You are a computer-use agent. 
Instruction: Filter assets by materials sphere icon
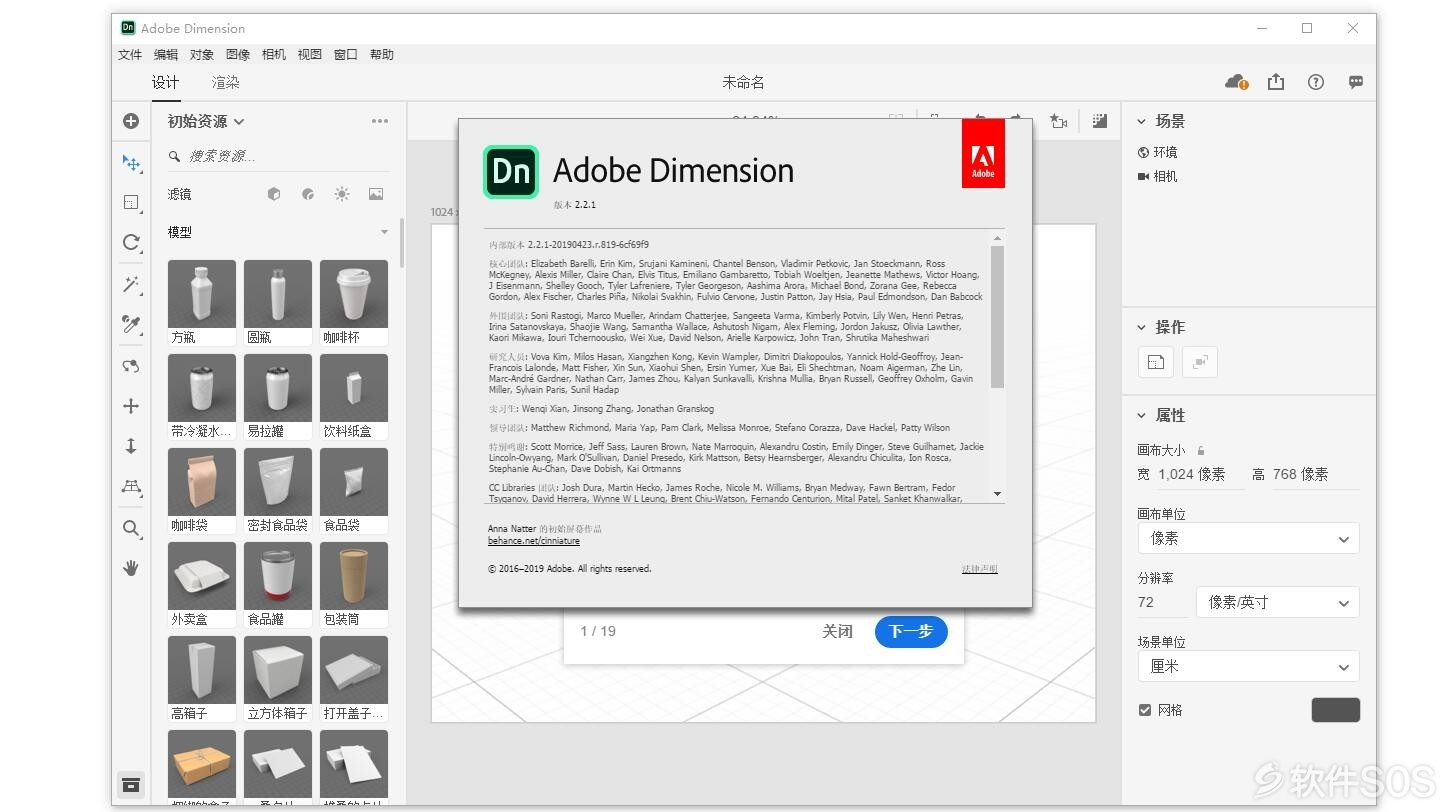coord(308,194)
